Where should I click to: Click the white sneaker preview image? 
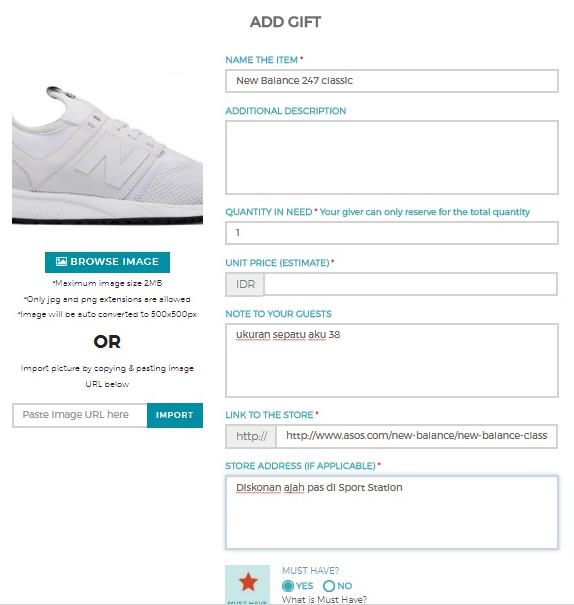(x=107, y=154)
